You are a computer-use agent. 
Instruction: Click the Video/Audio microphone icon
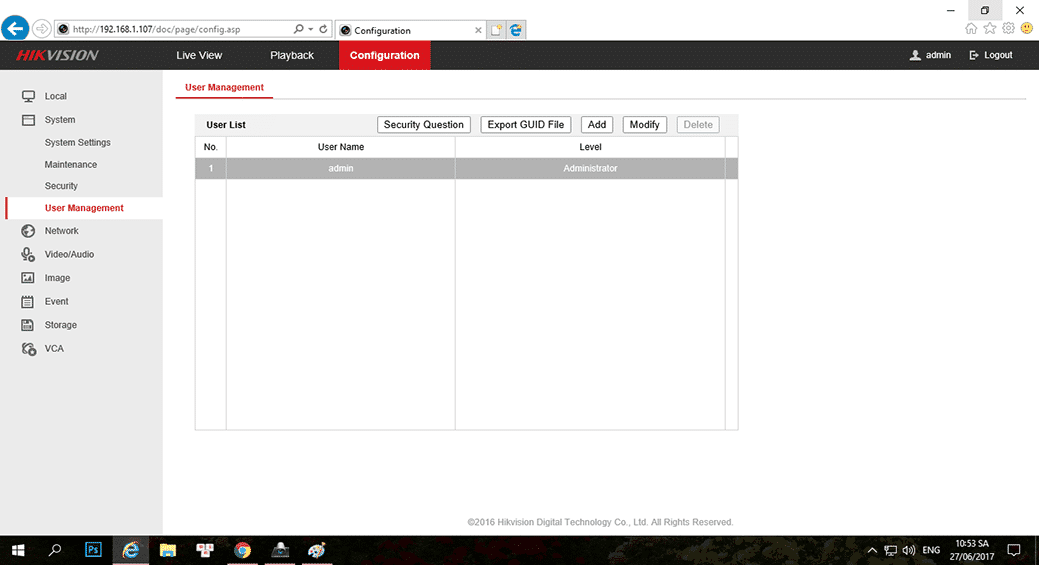(x=28, y=254)
